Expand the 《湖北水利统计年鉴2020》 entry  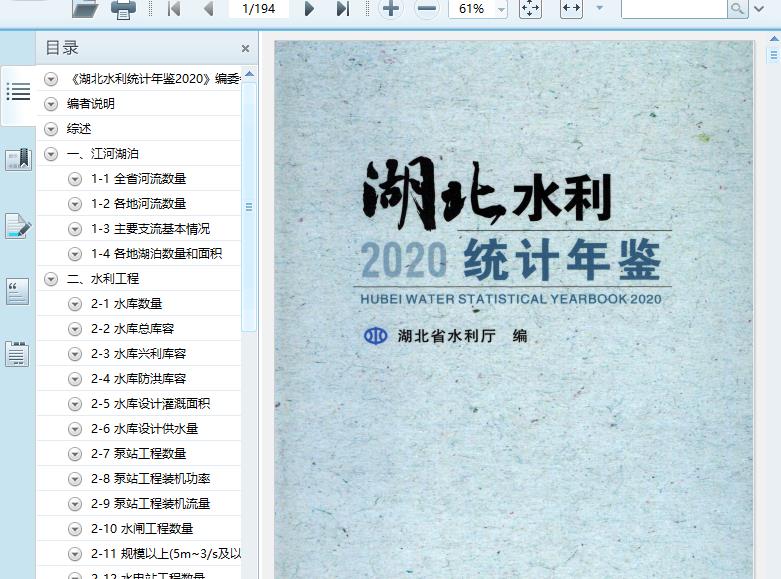(x=51, y=79)
